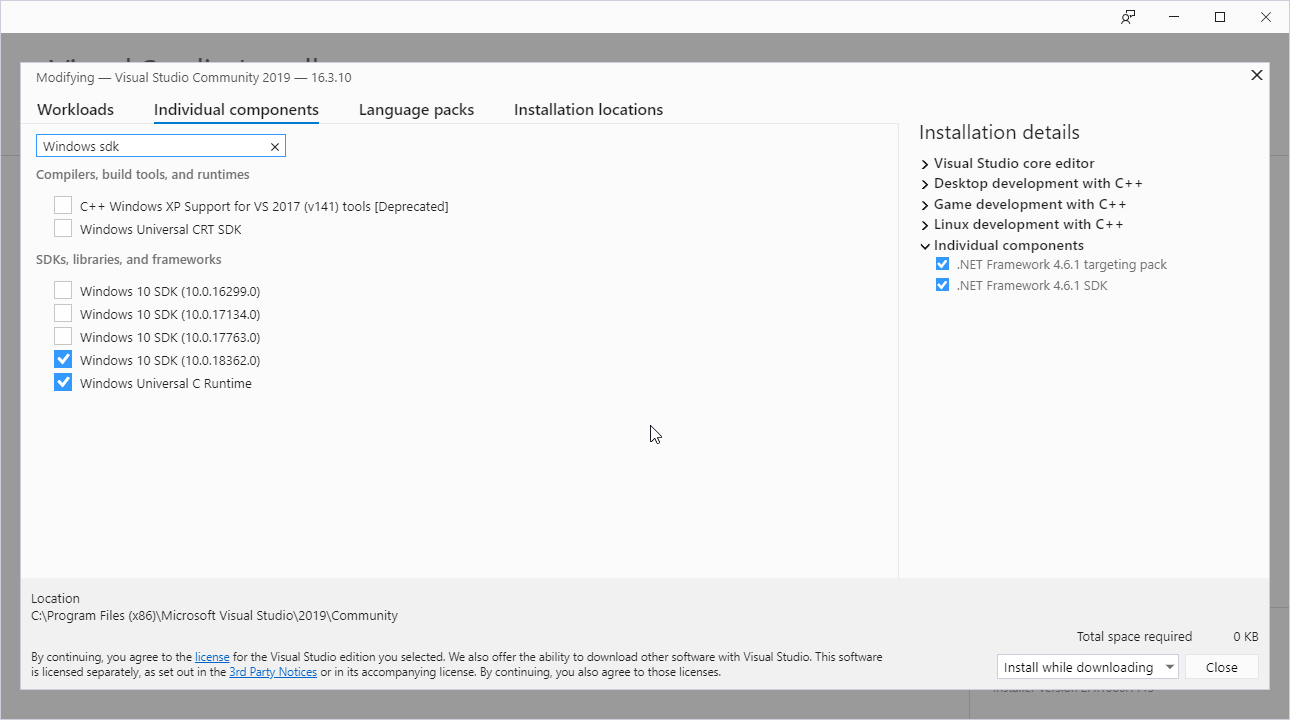The width and height of the screenshot is (1290, 720).
Task: Click the checked box next to .NET Framework 4.6.1 SDK
Action: (942, 284)
